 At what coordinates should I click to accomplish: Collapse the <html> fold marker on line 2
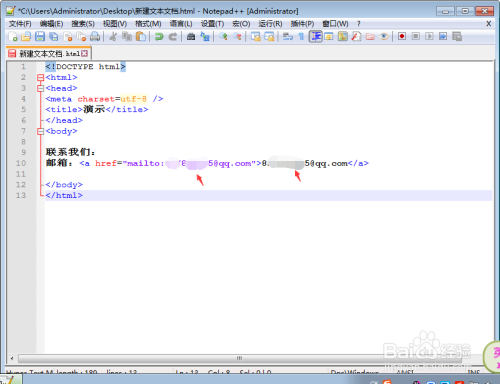(x=41, y=78)
